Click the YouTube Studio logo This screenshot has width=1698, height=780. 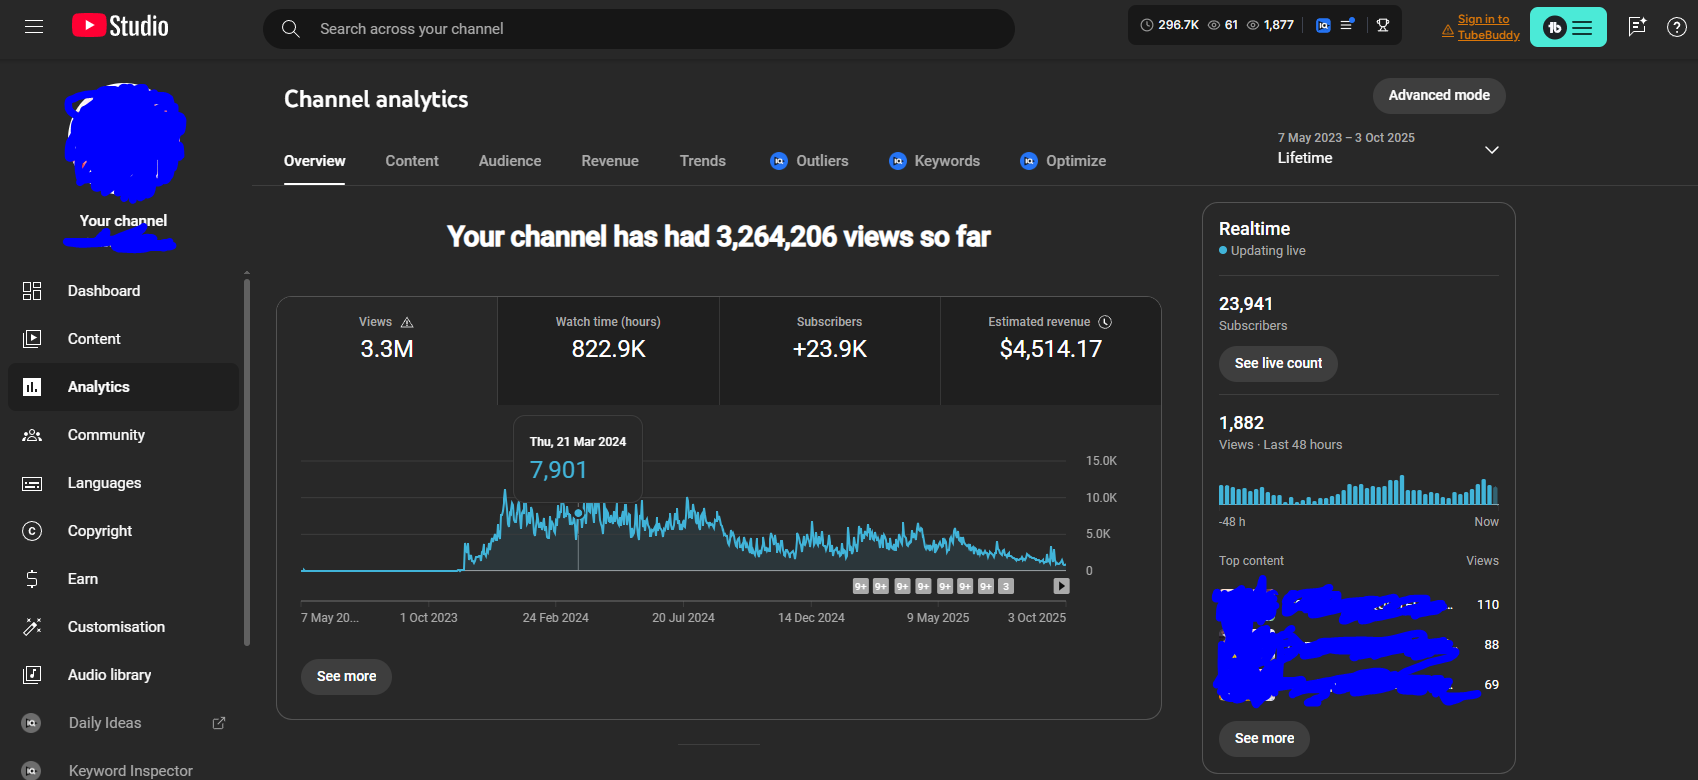tap(120, 26)
